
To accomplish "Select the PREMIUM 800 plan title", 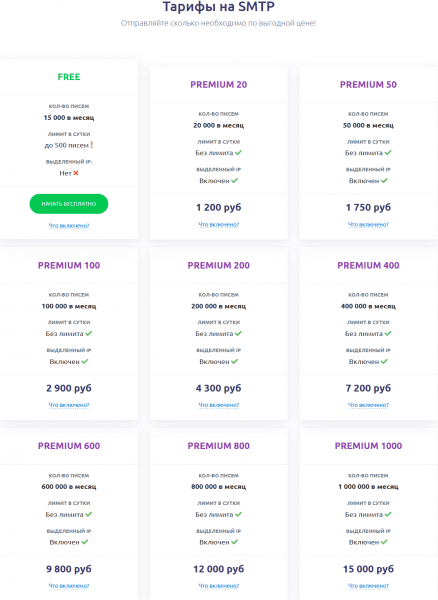I will coord(218,446).
